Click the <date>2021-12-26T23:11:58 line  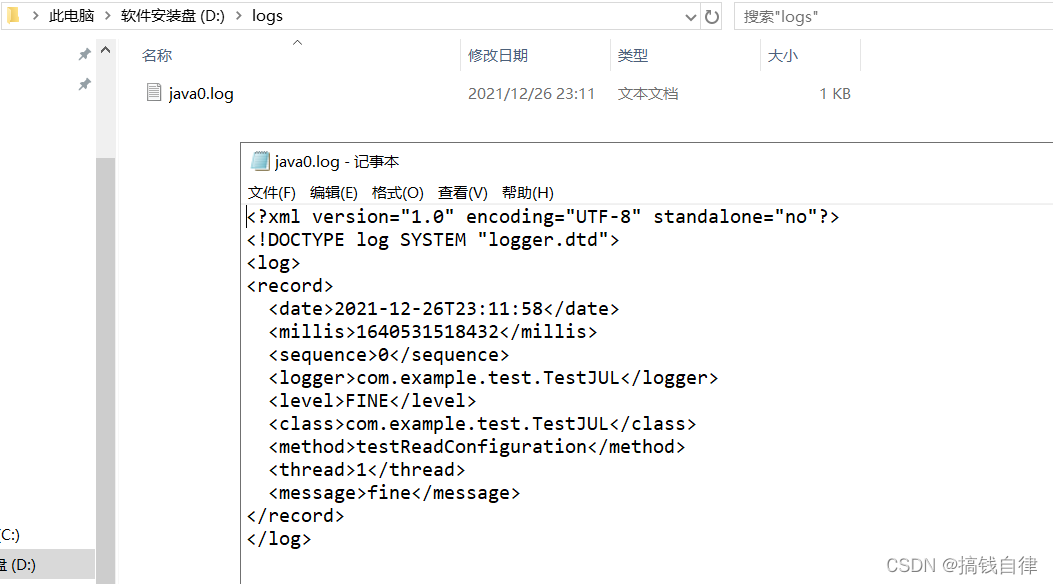point(443,309)
